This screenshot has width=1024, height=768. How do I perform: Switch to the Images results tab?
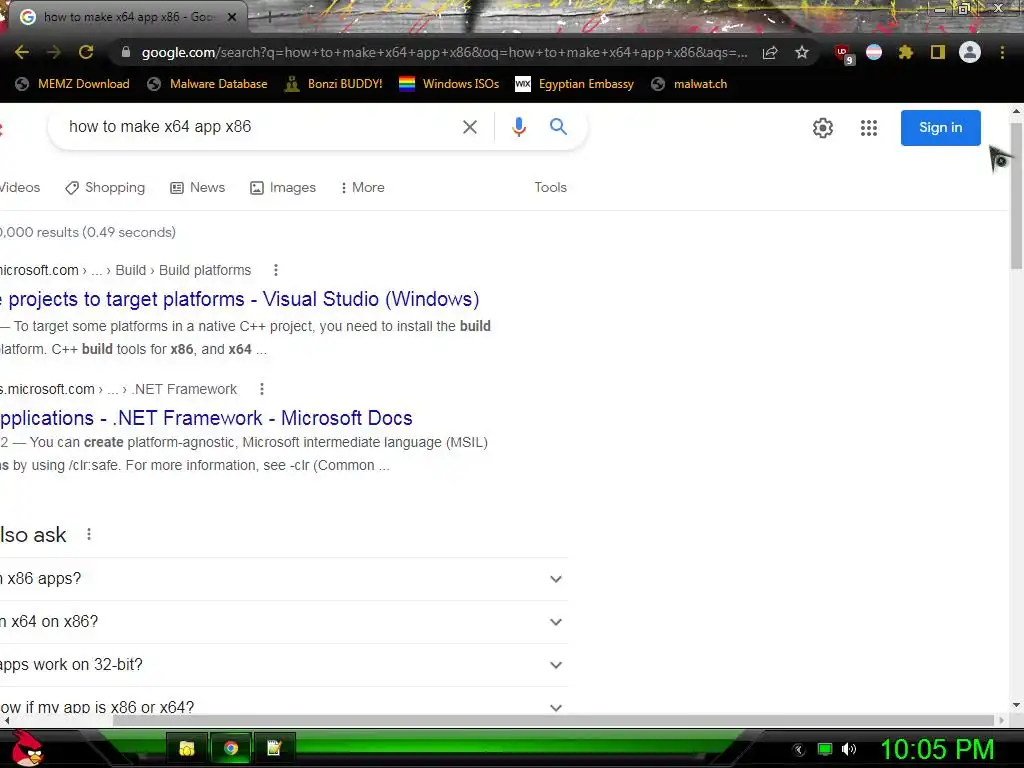283,188
